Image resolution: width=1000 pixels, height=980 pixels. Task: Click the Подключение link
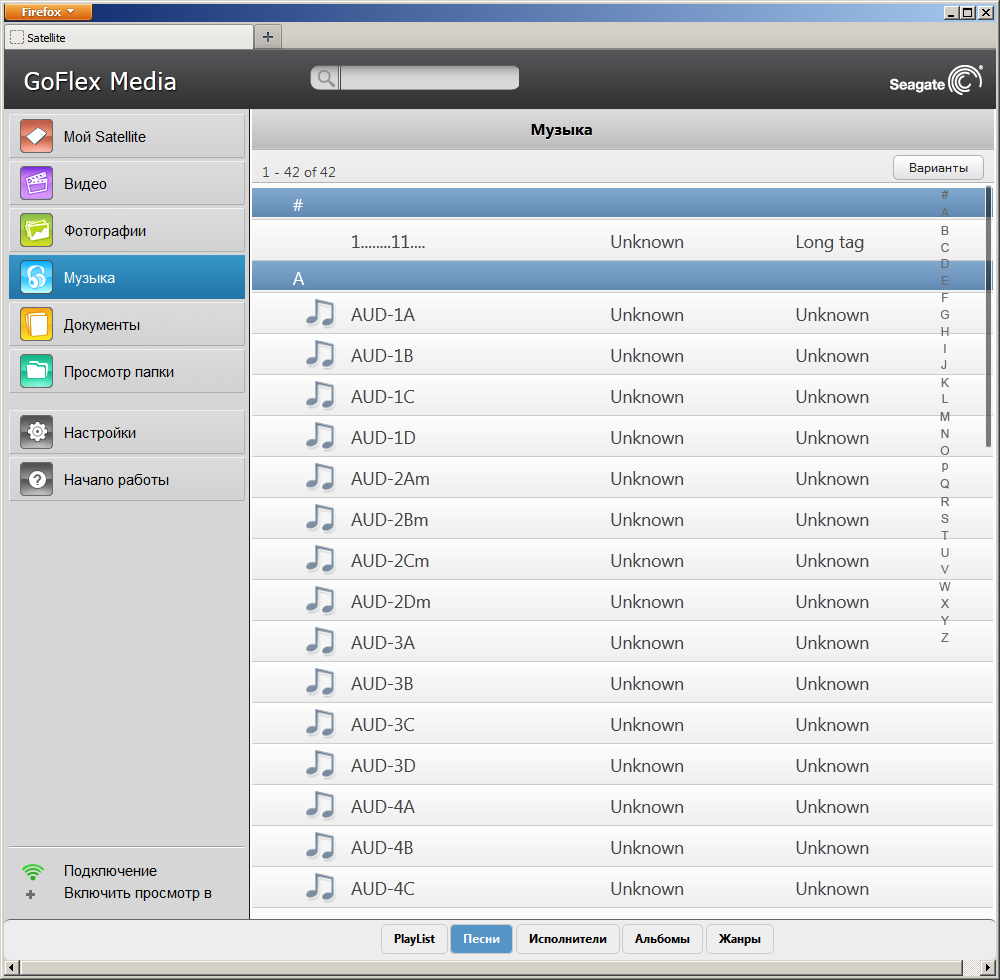coord(110,871)
